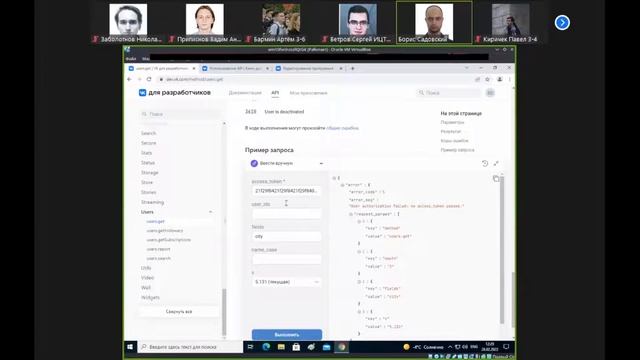Jump to Параметры on-page link

(x=452, y=122)
